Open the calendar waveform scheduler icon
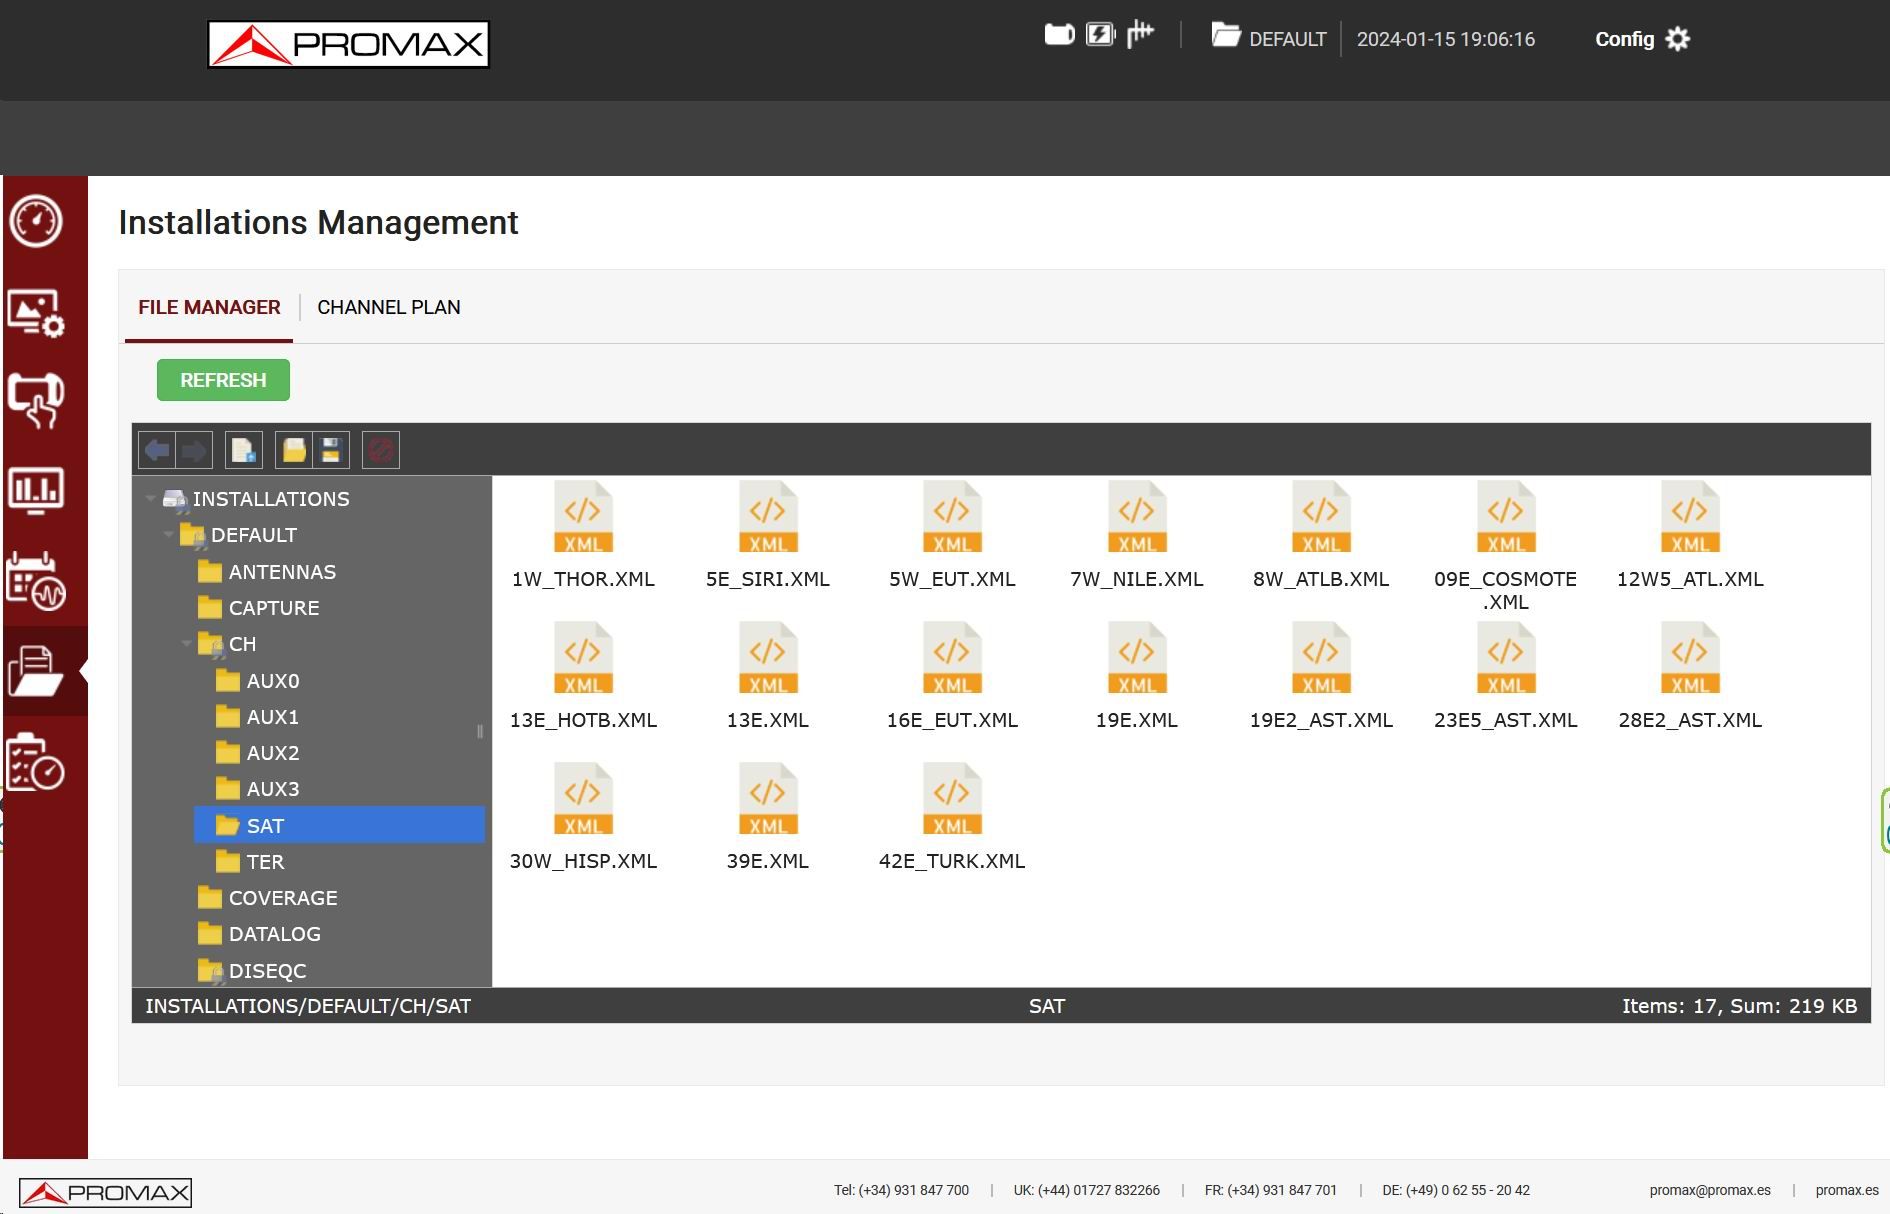This screenshot has height=1214, width=1890. click(37, 581)
